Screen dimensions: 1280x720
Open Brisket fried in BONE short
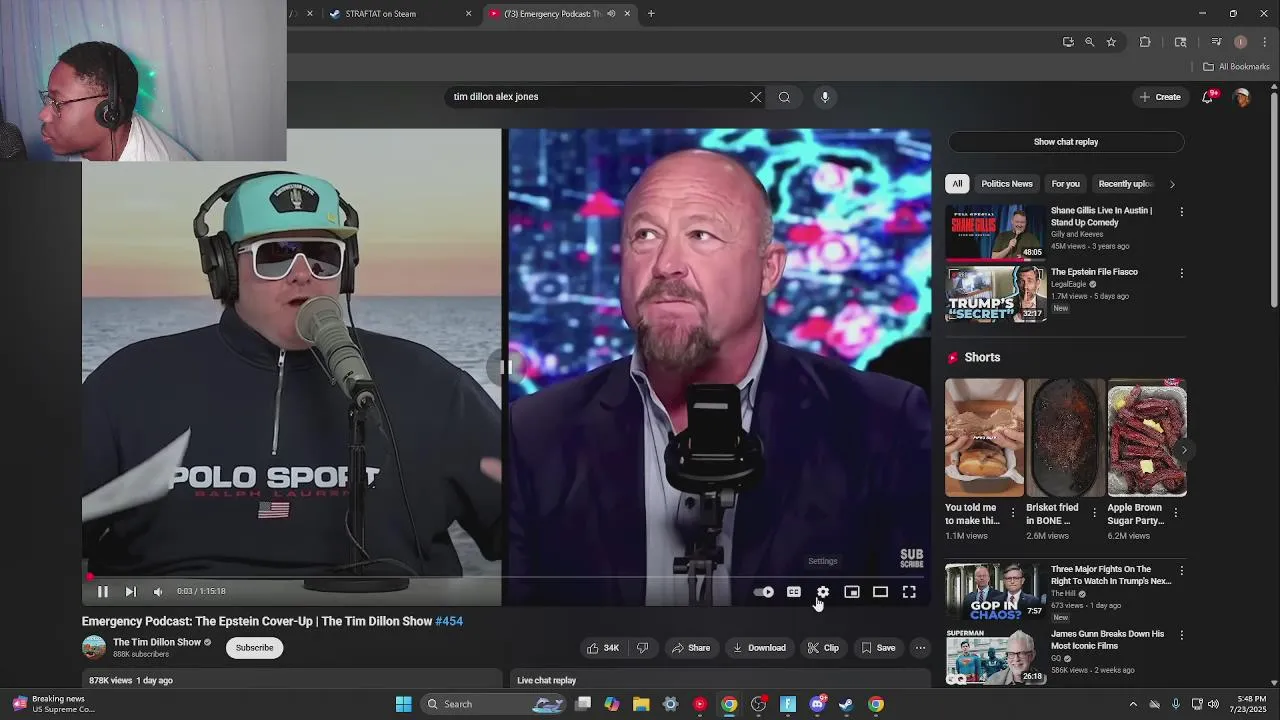[1065, 437]
